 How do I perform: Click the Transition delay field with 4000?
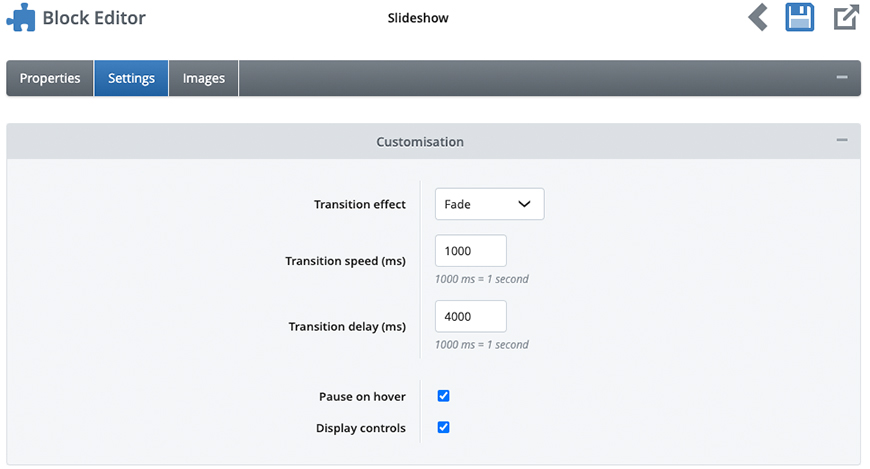(471, 316)
